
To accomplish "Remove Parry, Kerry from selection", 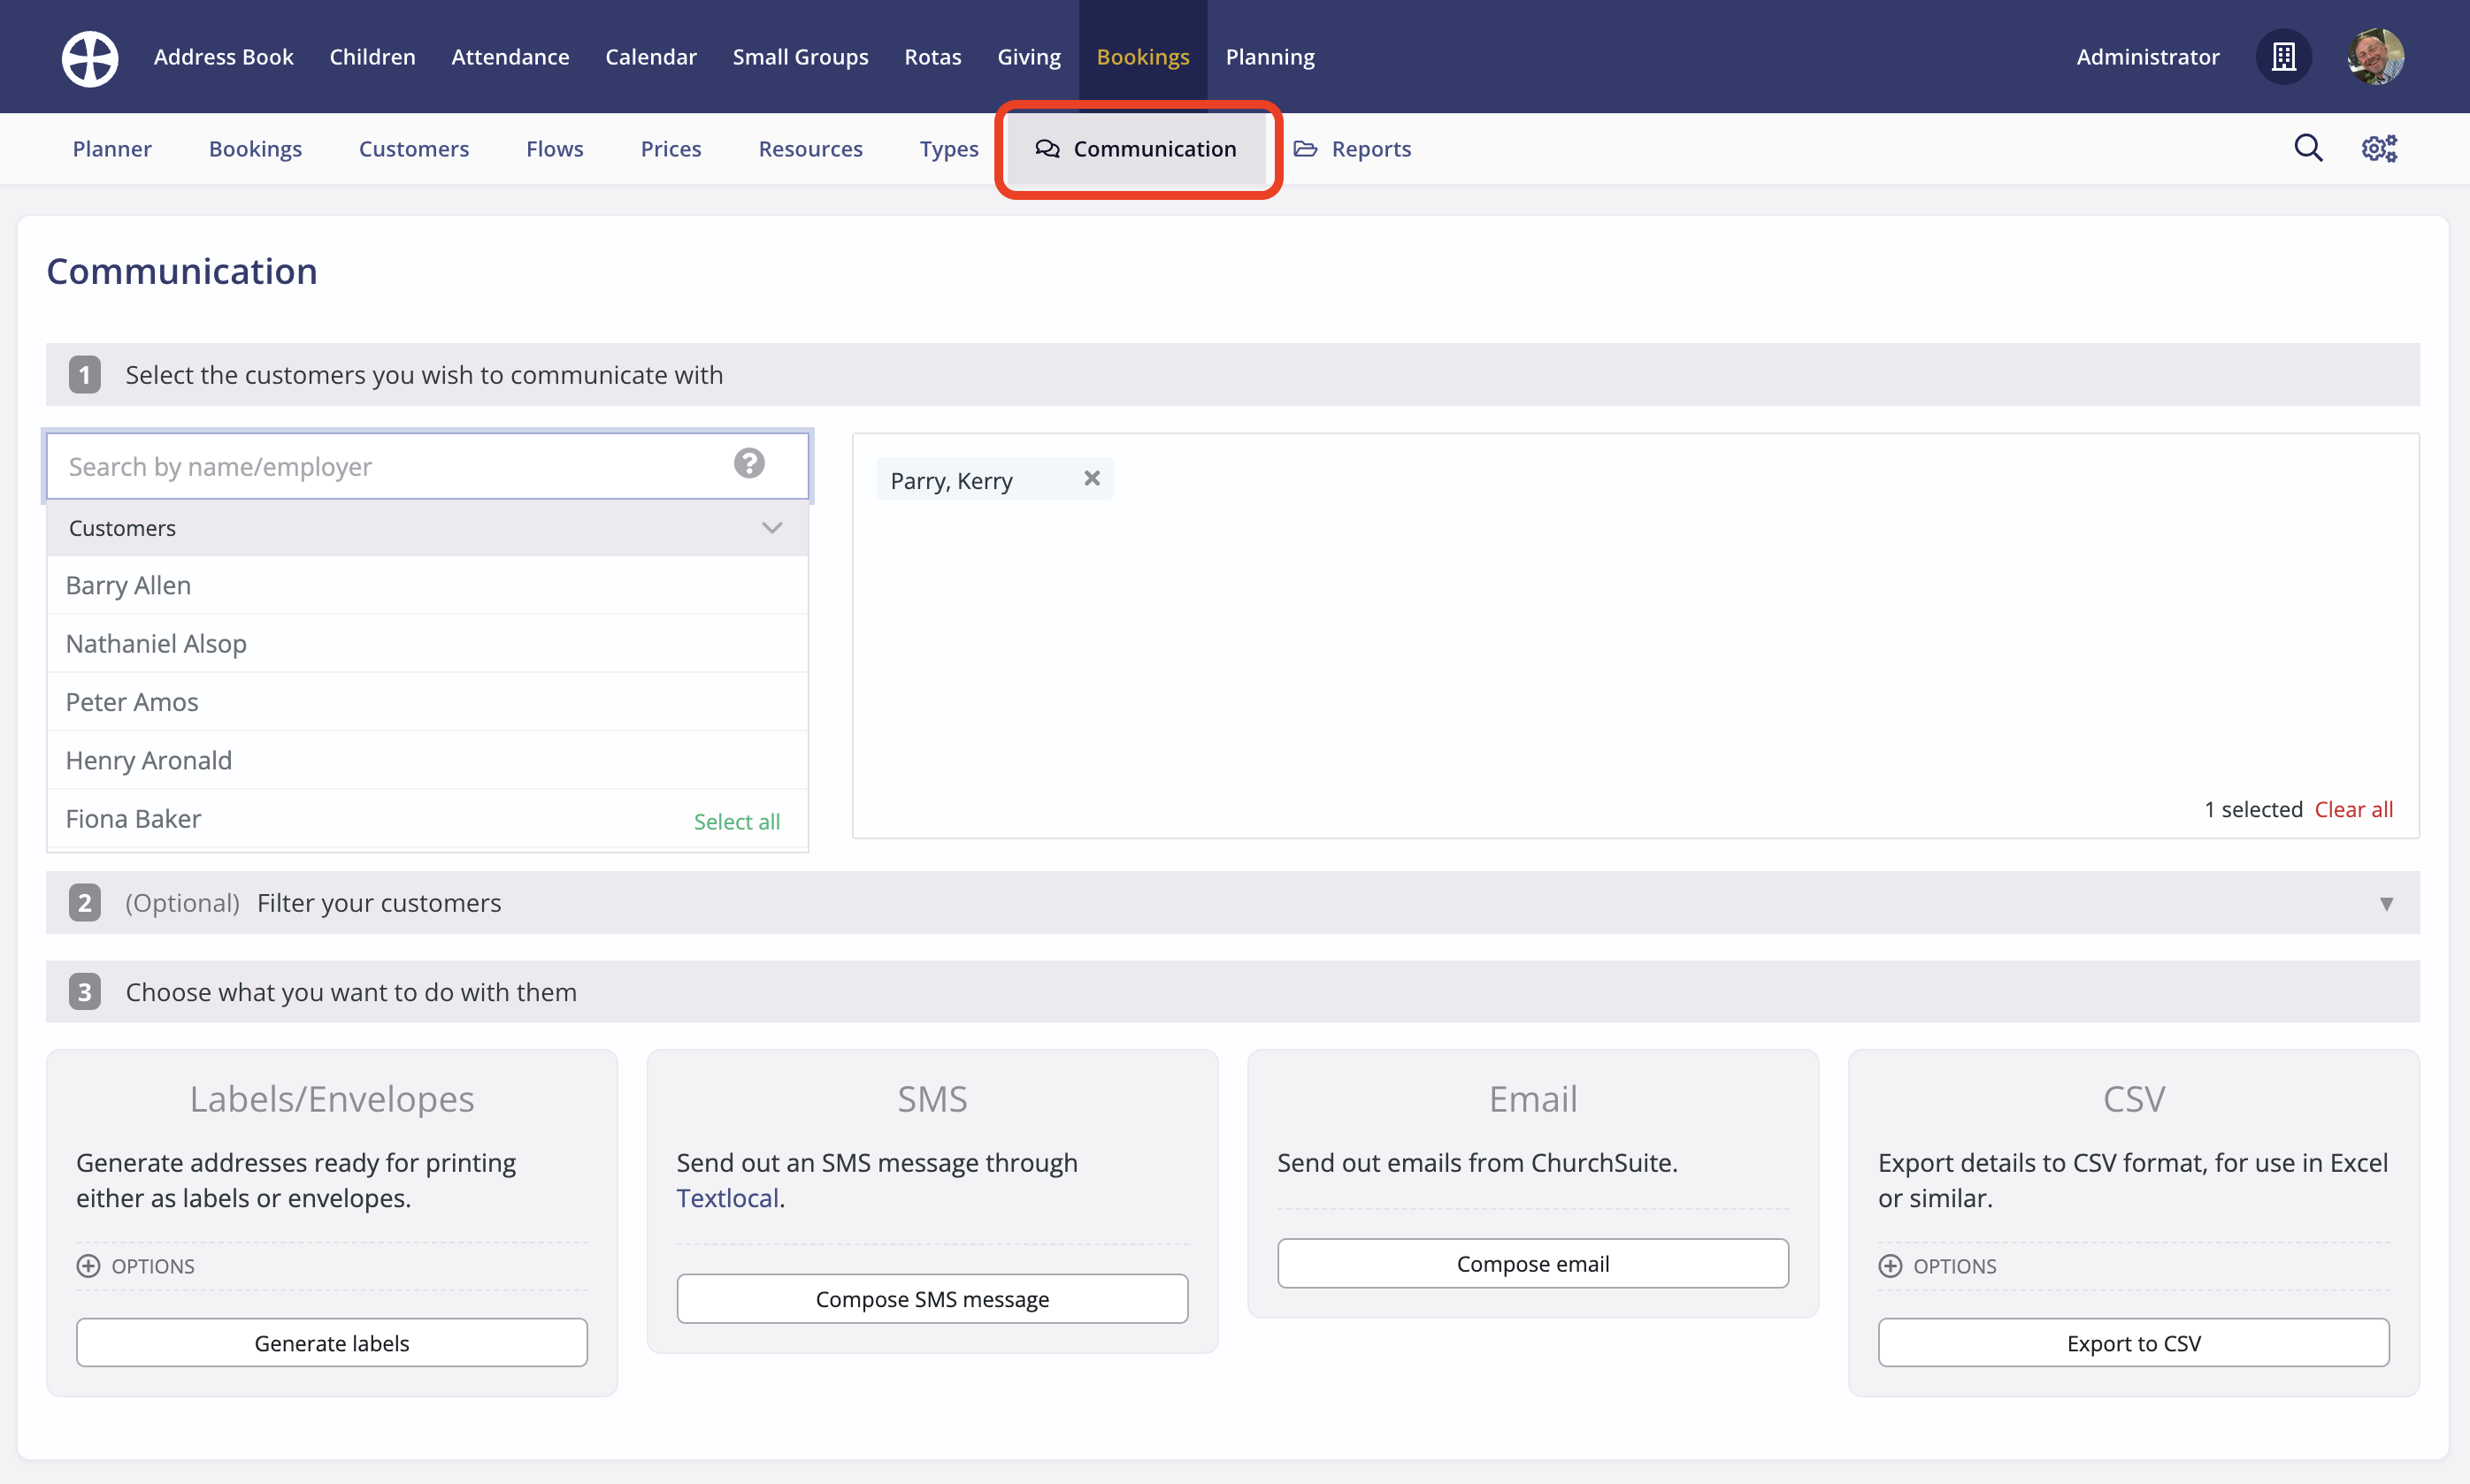I will 1092,479.
